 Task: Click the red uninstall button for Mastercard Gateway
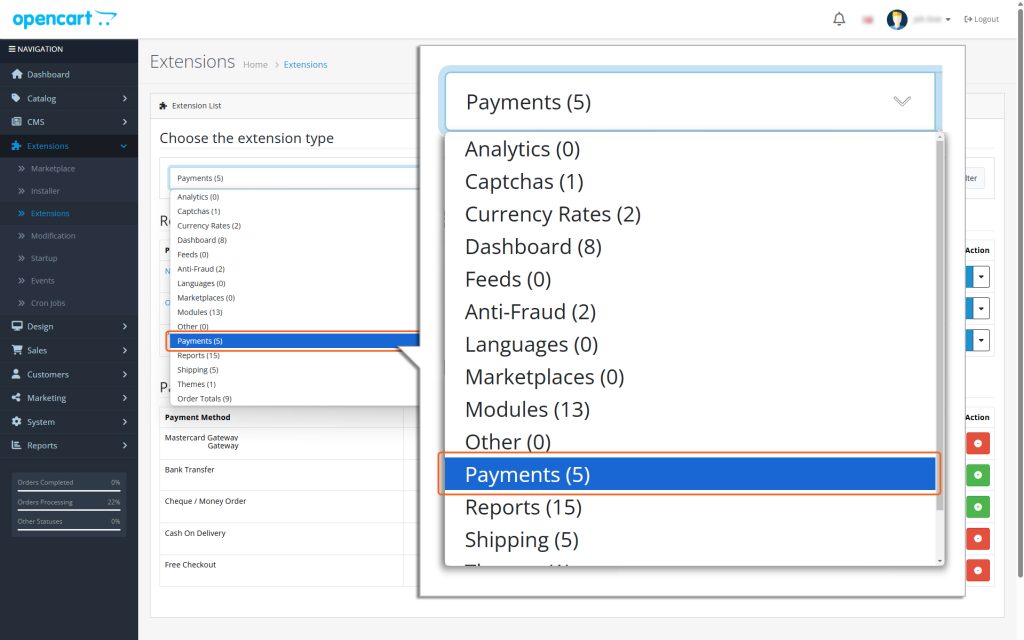978,443
